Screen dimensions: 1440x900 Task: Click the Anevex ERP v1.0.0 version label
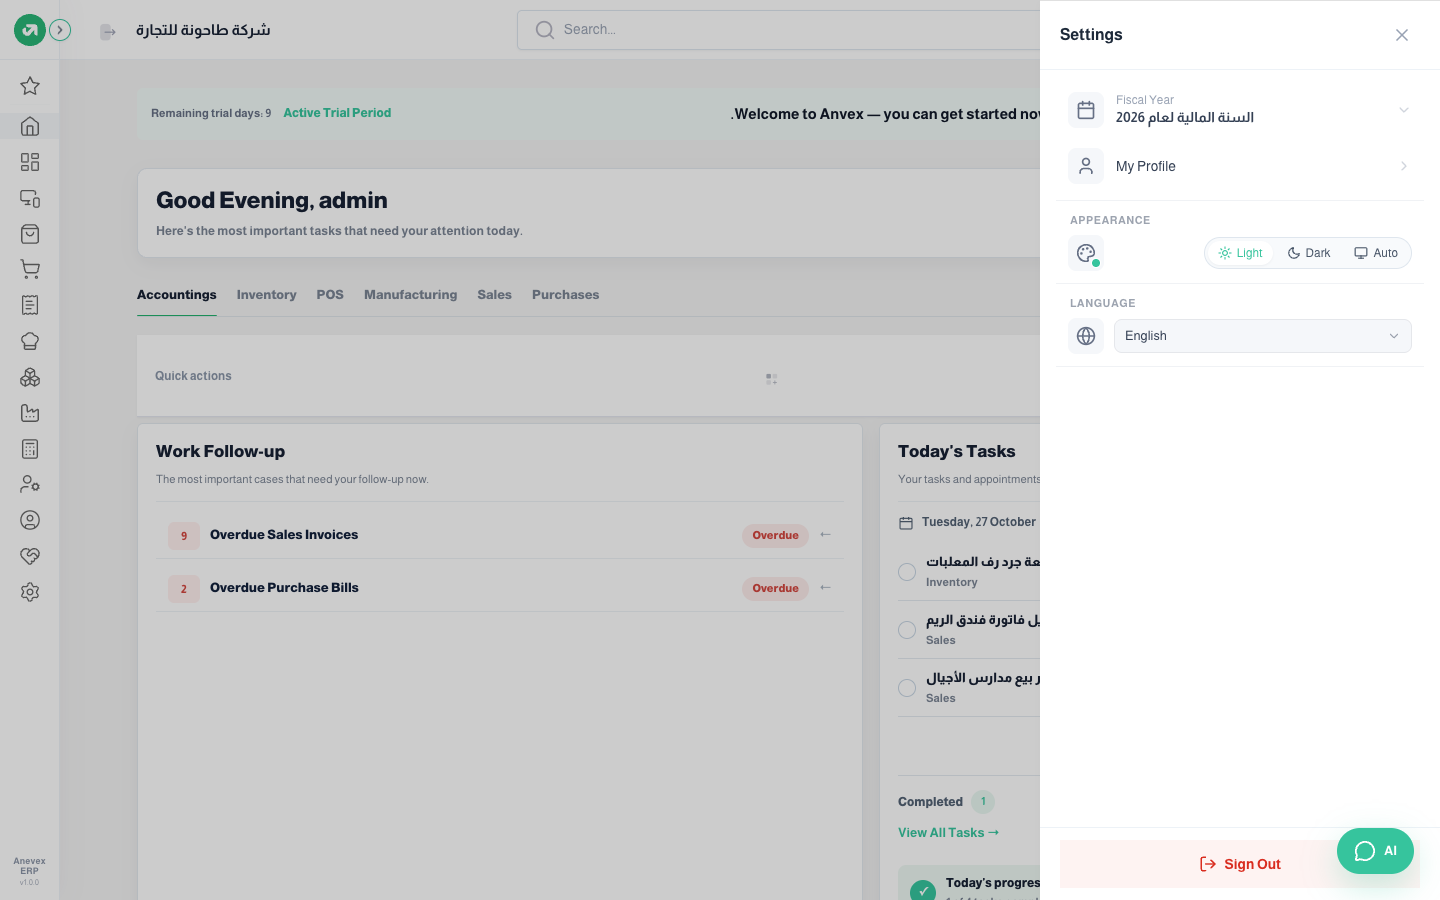(29, 871)
